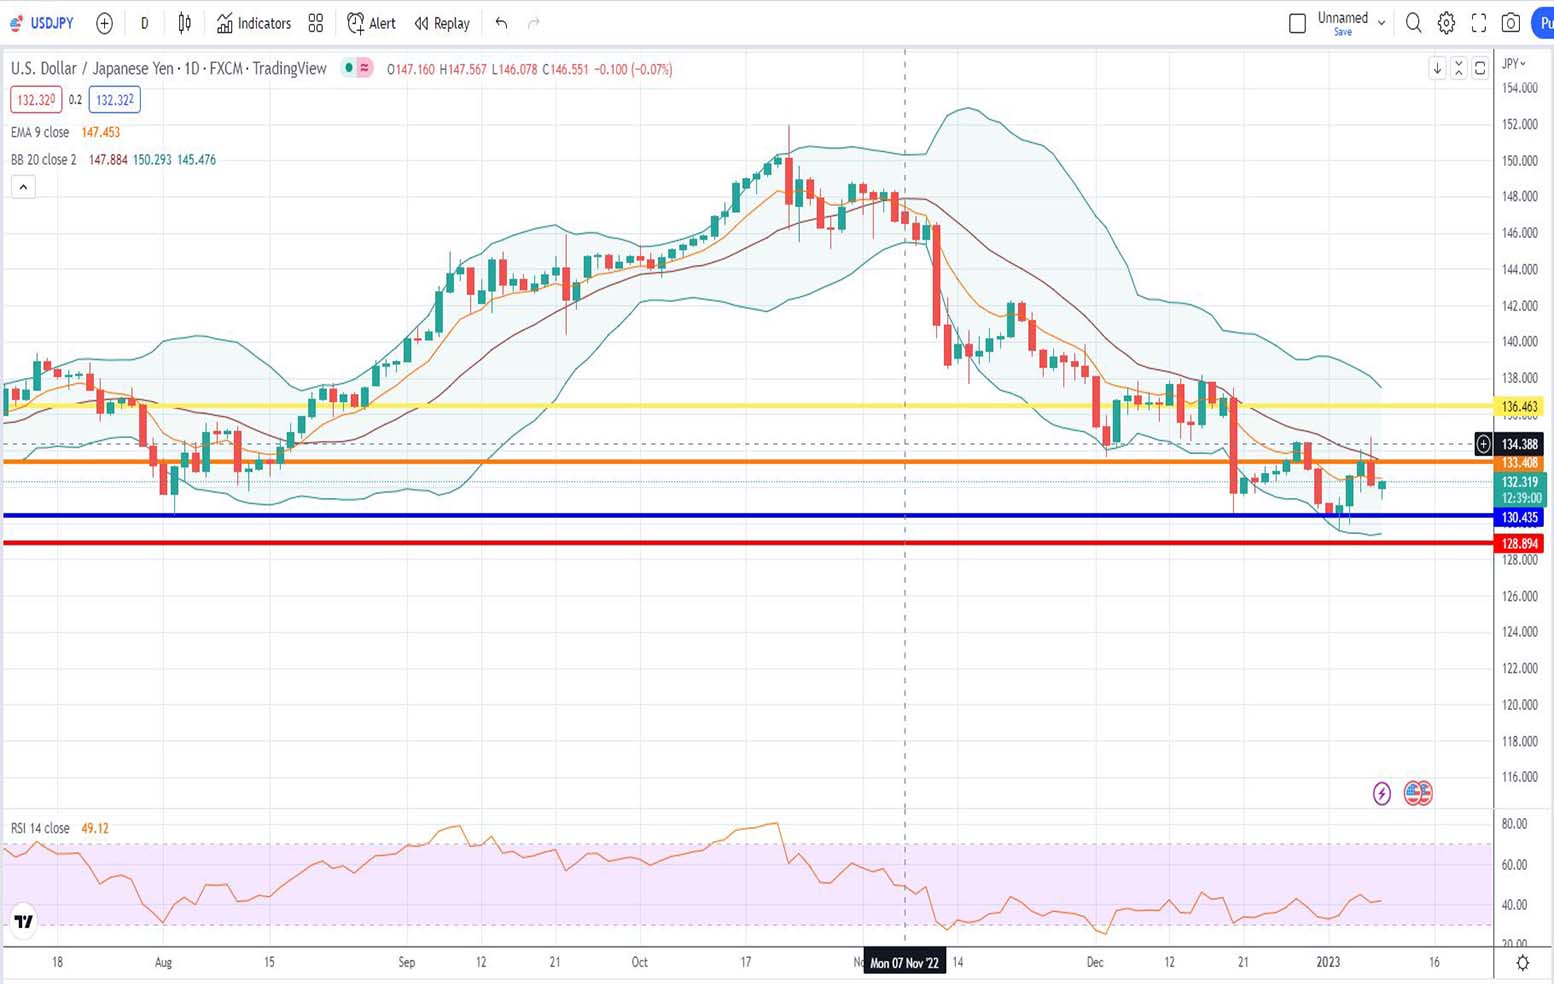
Task: Open the indicator templates grid icon
Action: [x=316, y=23]
